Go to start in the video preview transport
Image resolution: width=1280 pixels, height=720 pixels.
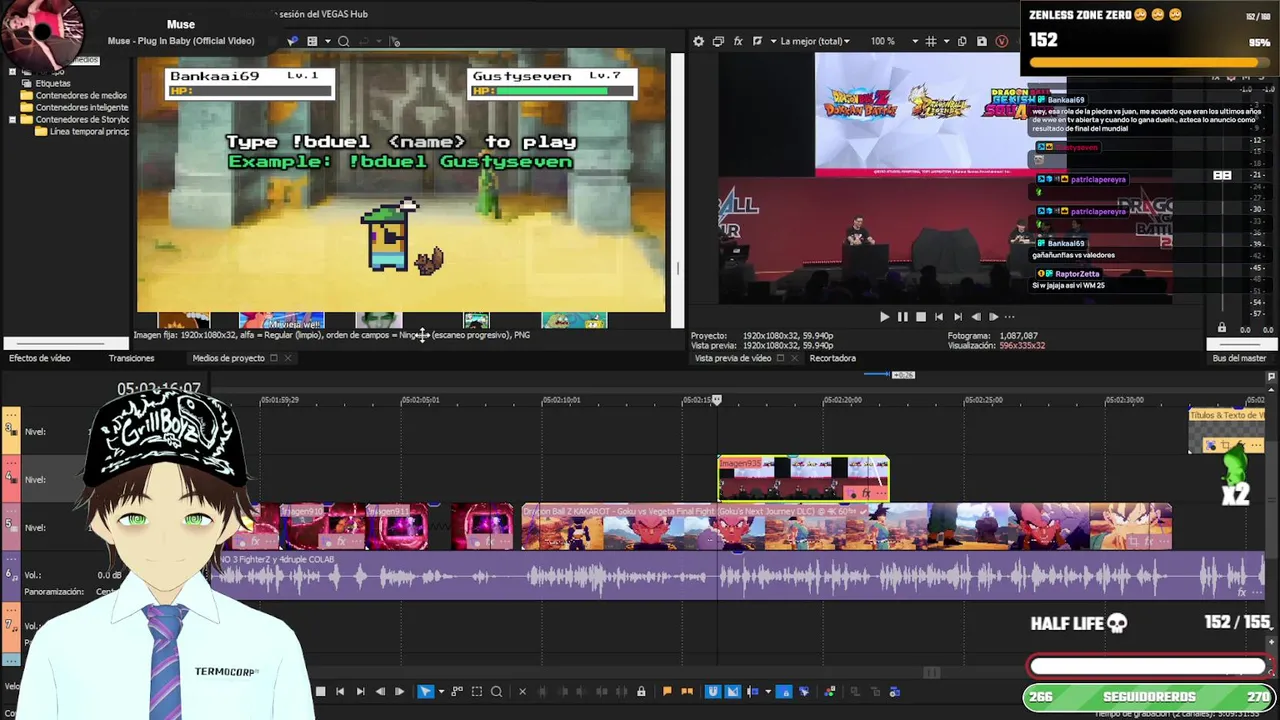[939, 316]
